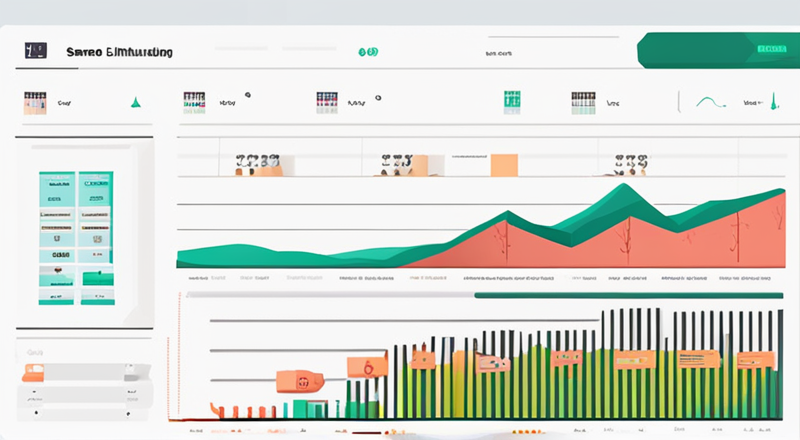Viewport: 800px width, 440px height.
Task: Open the solid green grid icon in toolbar
Action: tap(512, 102)
